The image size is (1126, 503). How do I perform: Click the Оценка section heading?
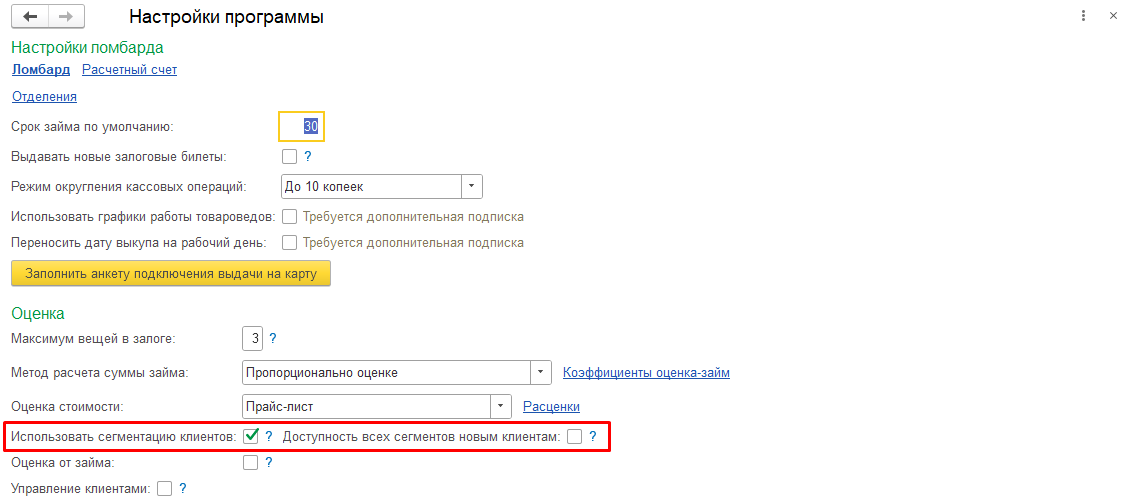[x=38, y=313]
